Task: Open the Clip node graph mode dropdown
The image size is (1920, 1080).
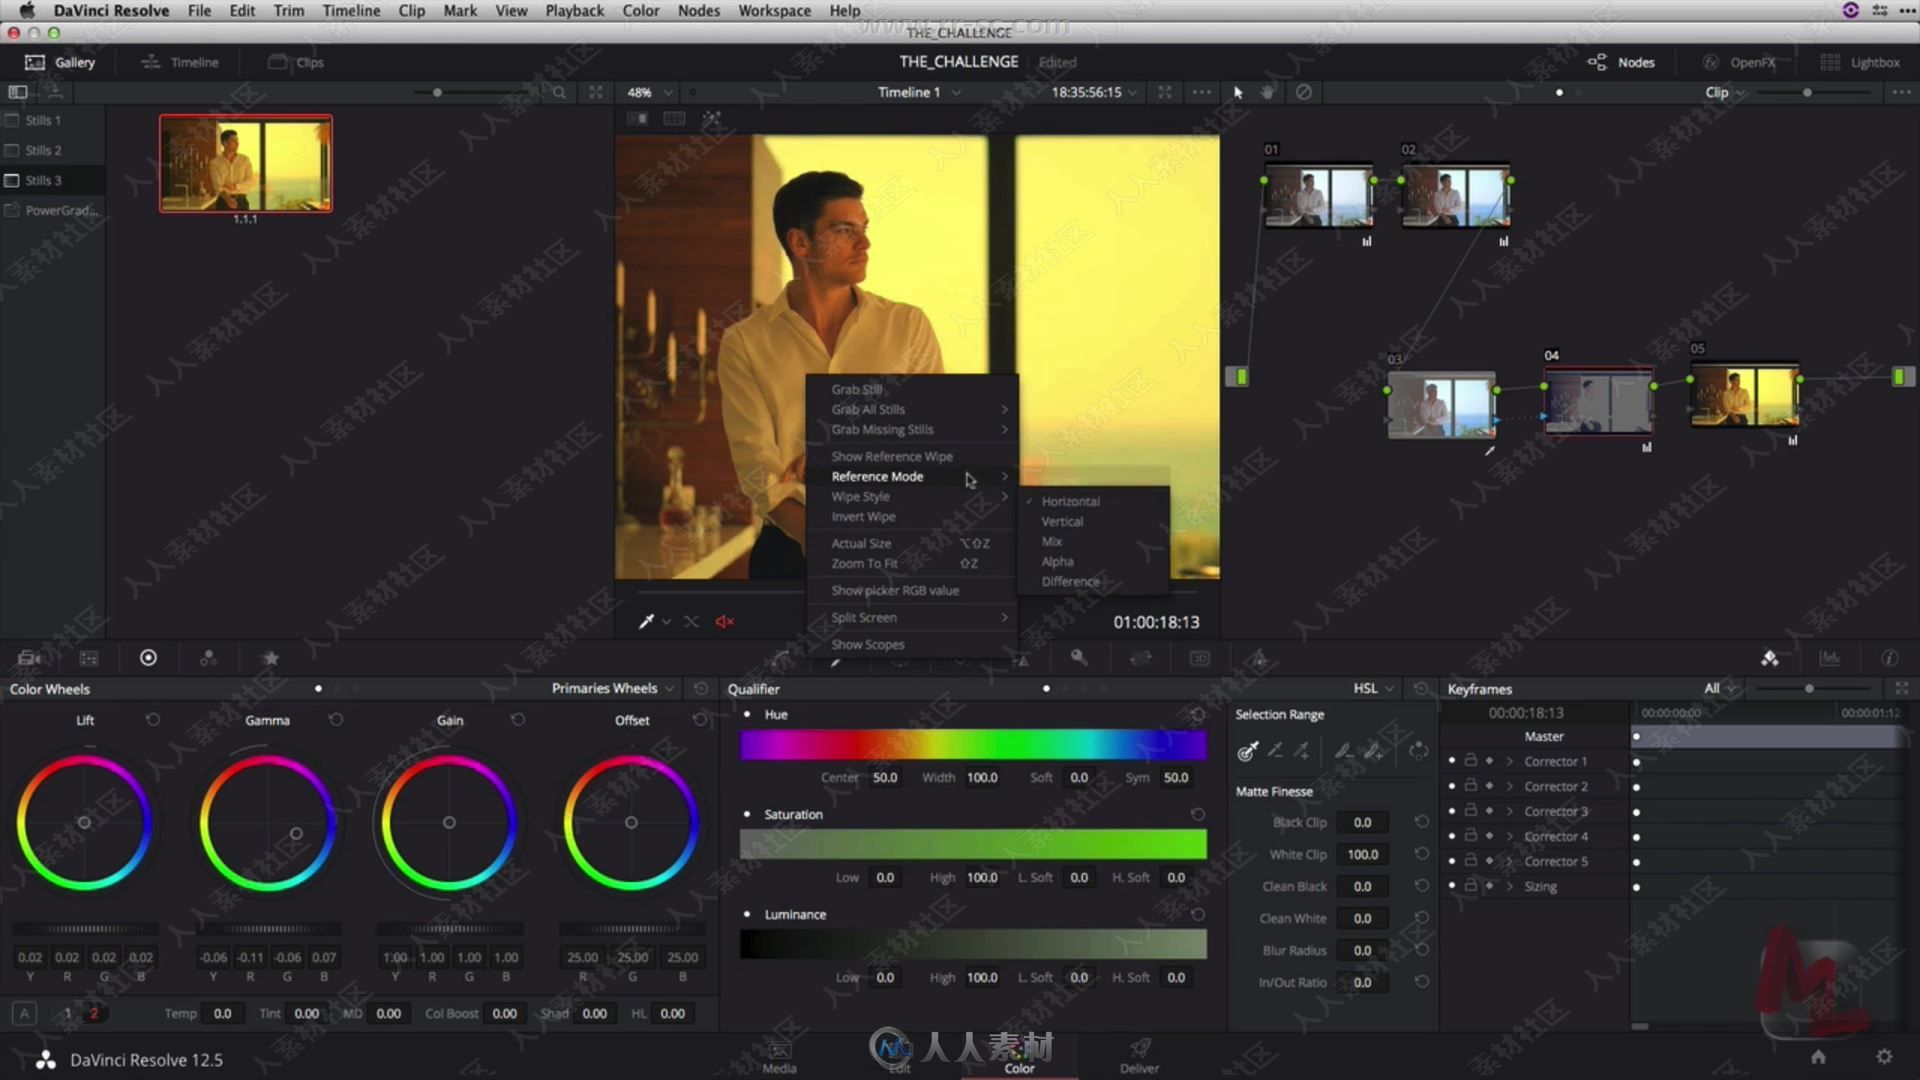Action: tap(1725, 92)
